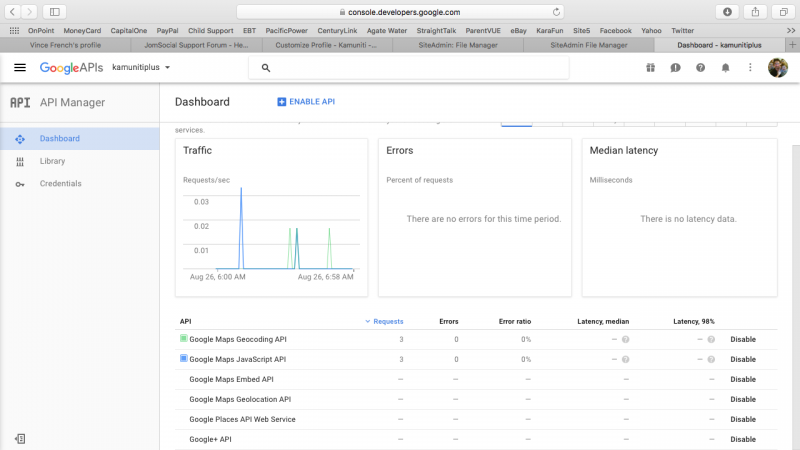The image size is (800, 450).
Task: Open the feedback alert icon
Action: pyautogui.click(x=676, y=67)
